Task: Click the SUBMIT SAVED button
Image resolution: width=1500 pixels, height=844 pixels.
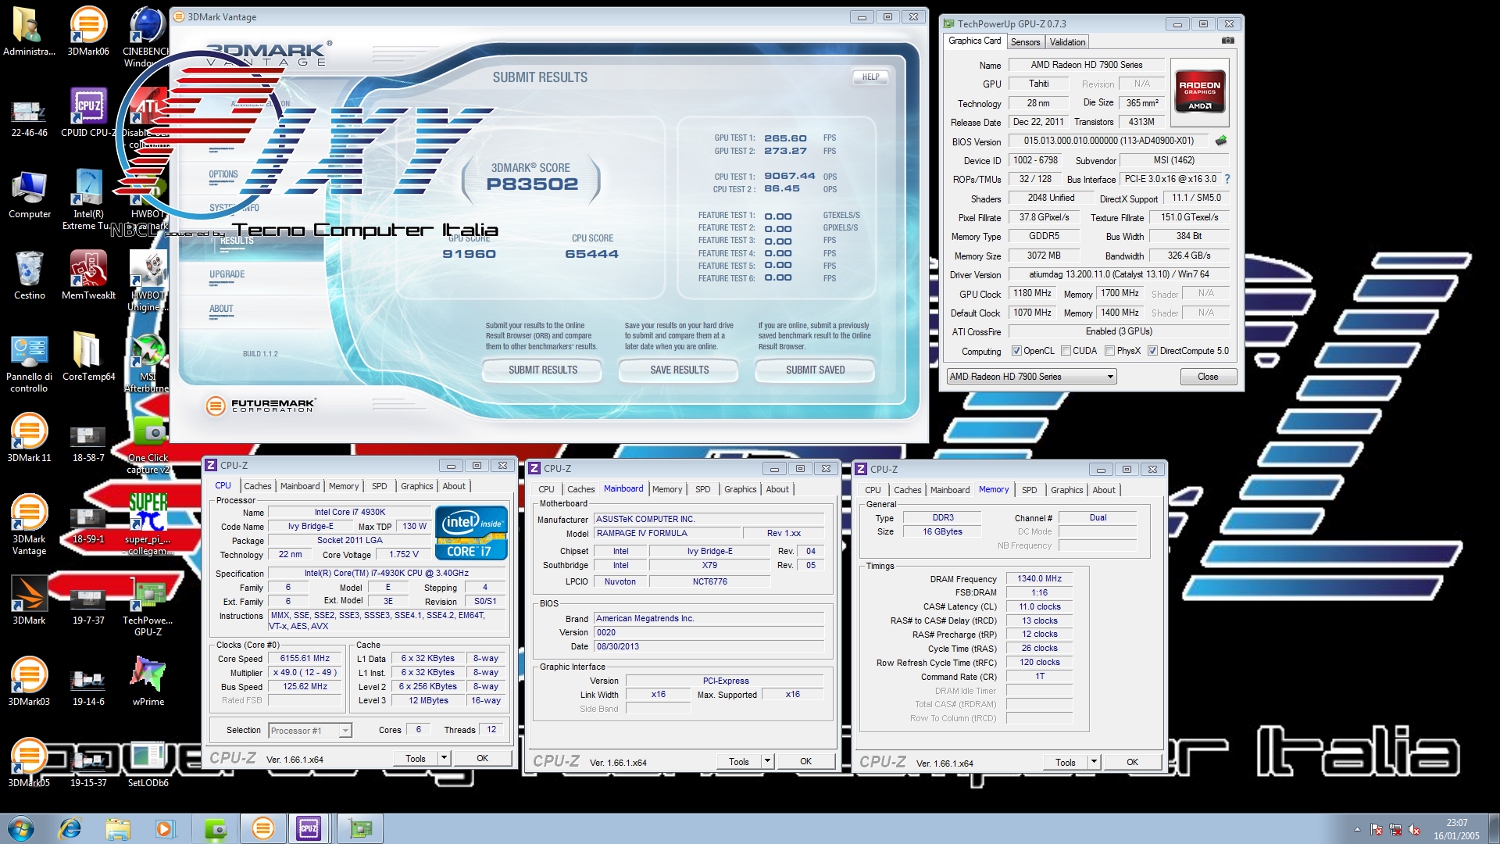Action: point(815,370)
